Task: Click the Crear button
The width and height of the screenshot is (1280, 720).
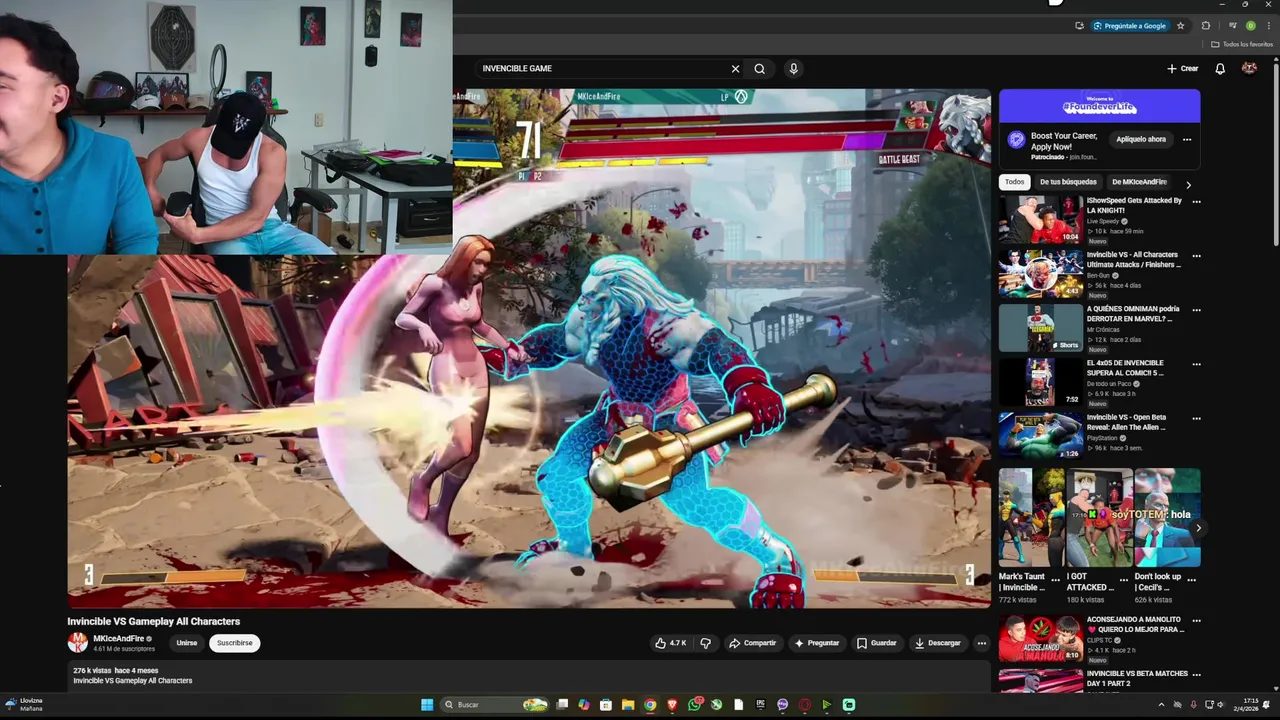Action: [x=1182, y=69]
